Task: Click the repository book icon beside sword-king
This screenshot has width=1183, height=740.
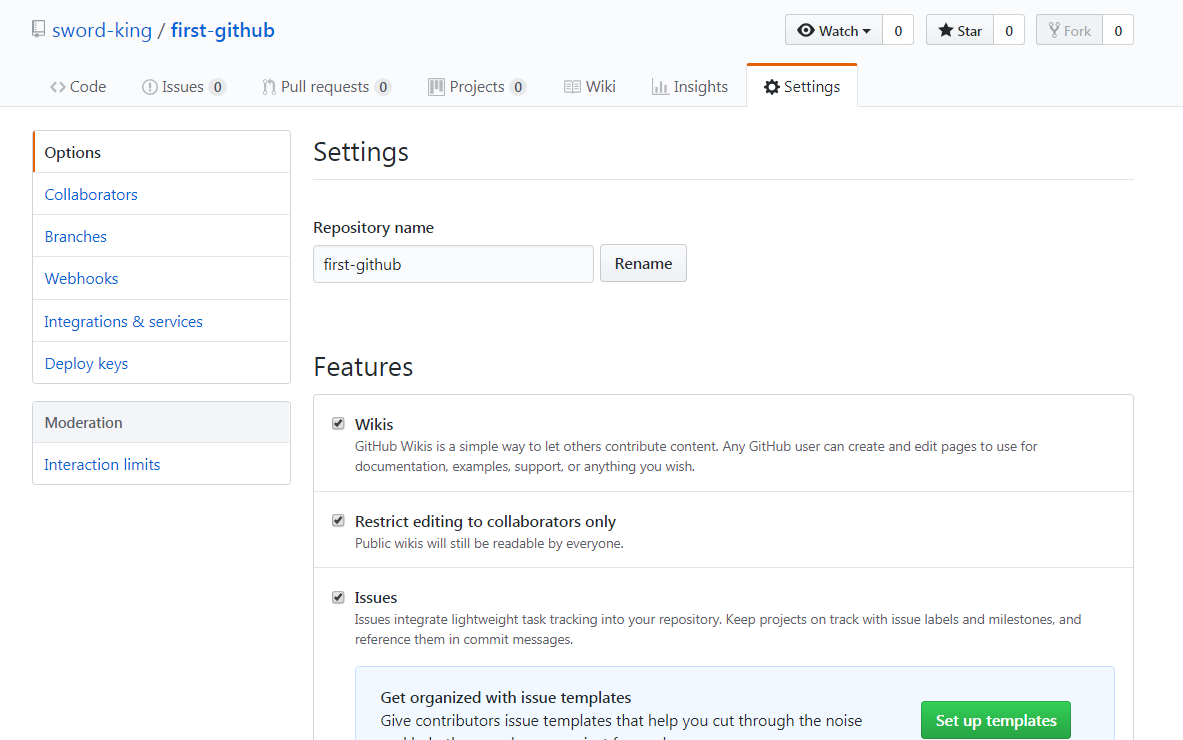Action: pyautogui.click(x=38, y=29)
